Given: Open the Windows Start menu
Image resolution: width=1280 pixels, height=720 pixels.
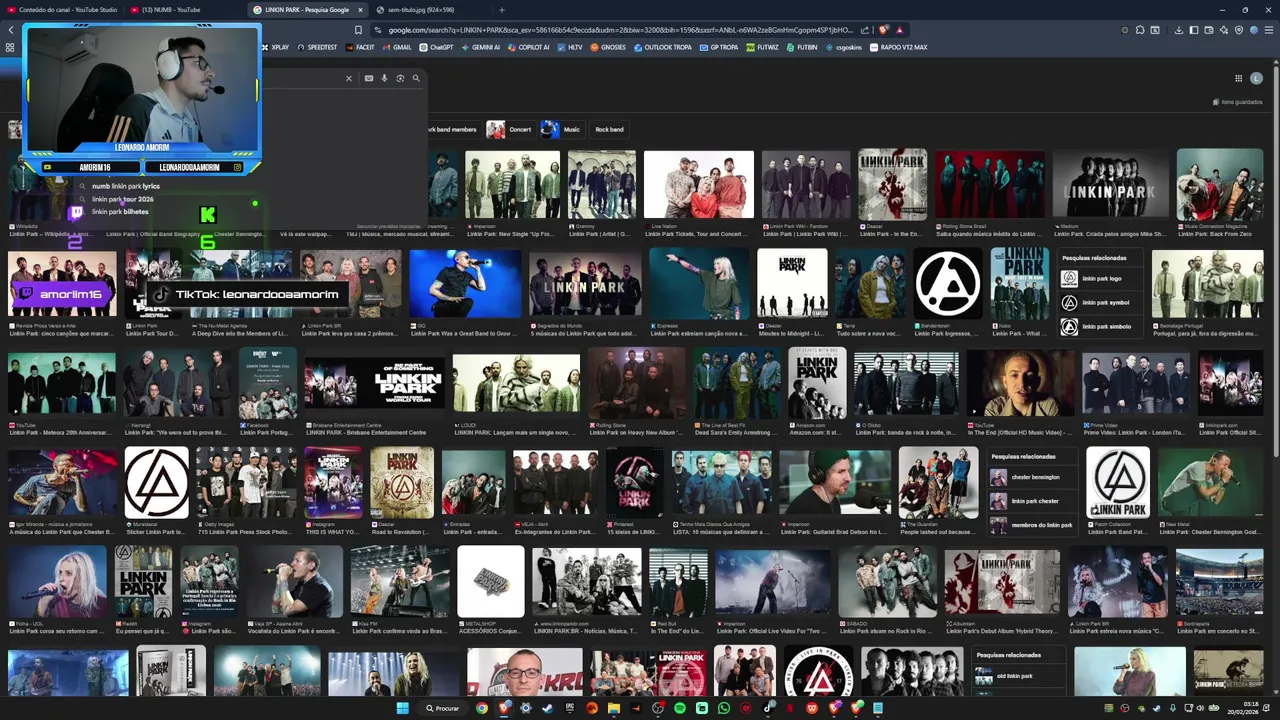Looking at the screenshot, I should coord(402,708).
